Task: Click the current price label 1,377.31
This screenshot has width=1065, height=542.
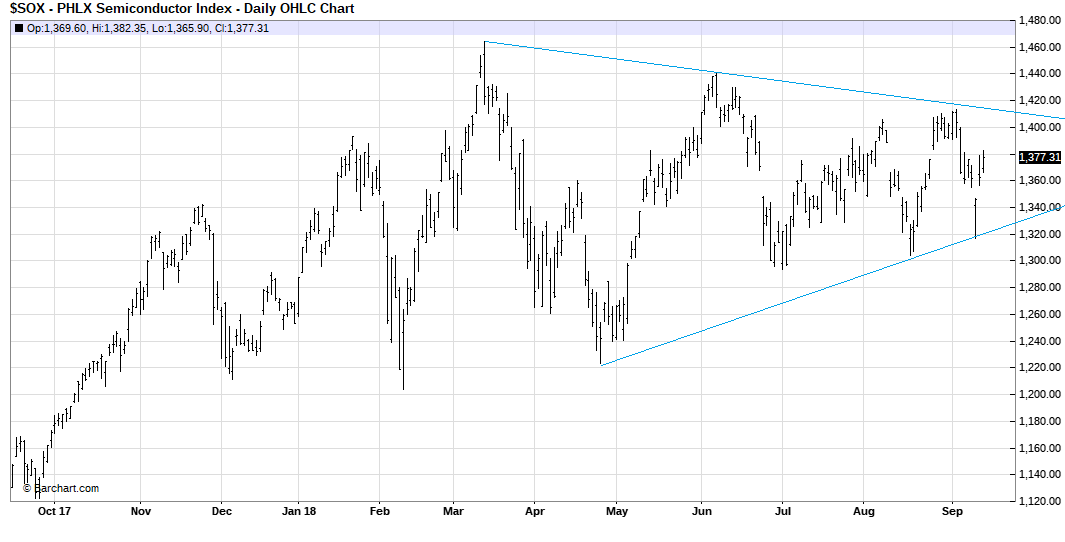Action: [x=1039, y=157]
